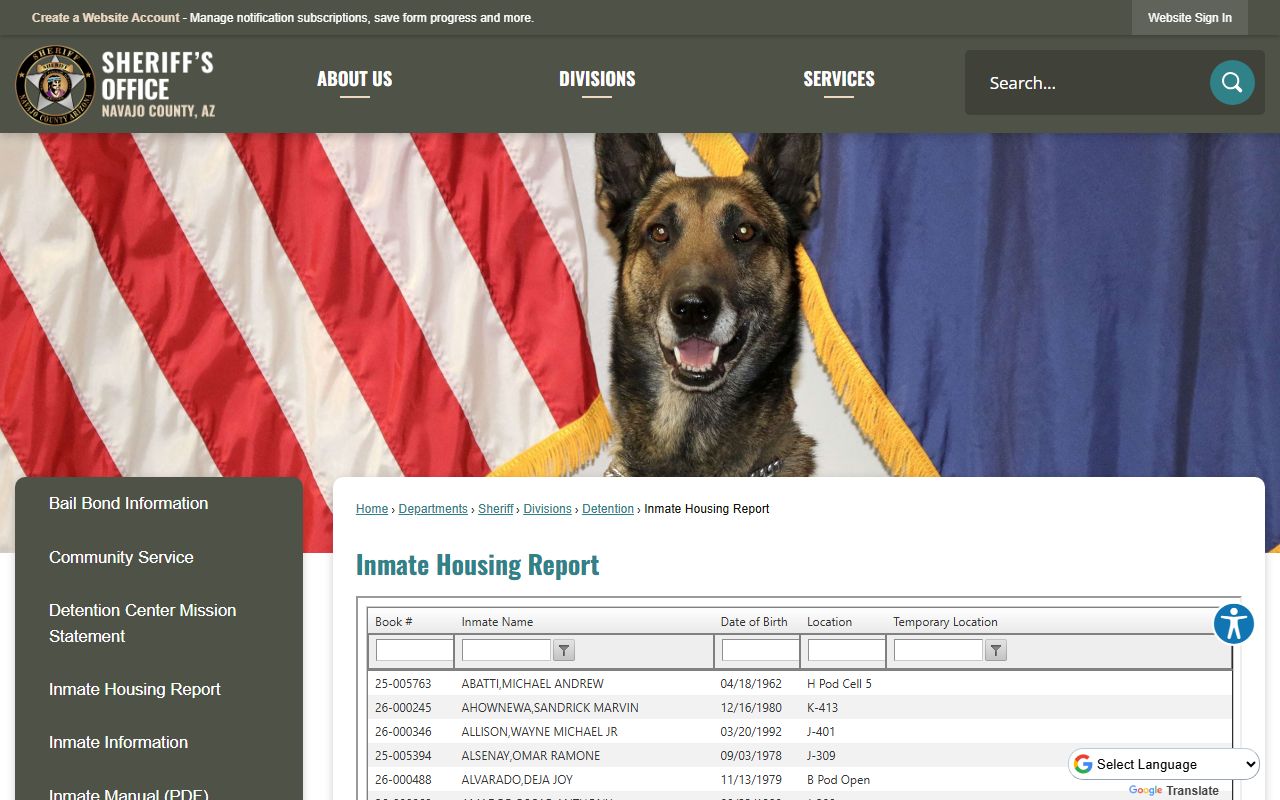Click the Sheriff's Office logo badge
This screenshot has height=800, width=1280.
[x=55, y=85]
